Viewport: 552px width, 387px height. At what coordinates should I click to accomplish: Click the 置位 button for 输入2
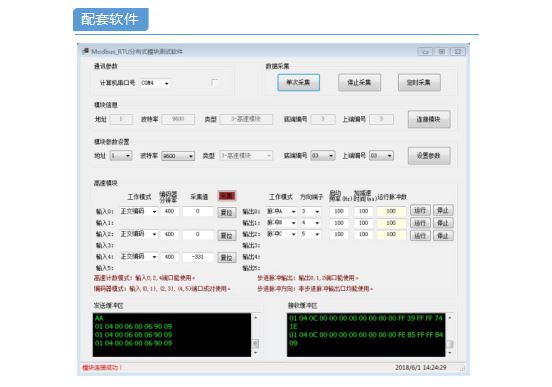tap(227, 235)
